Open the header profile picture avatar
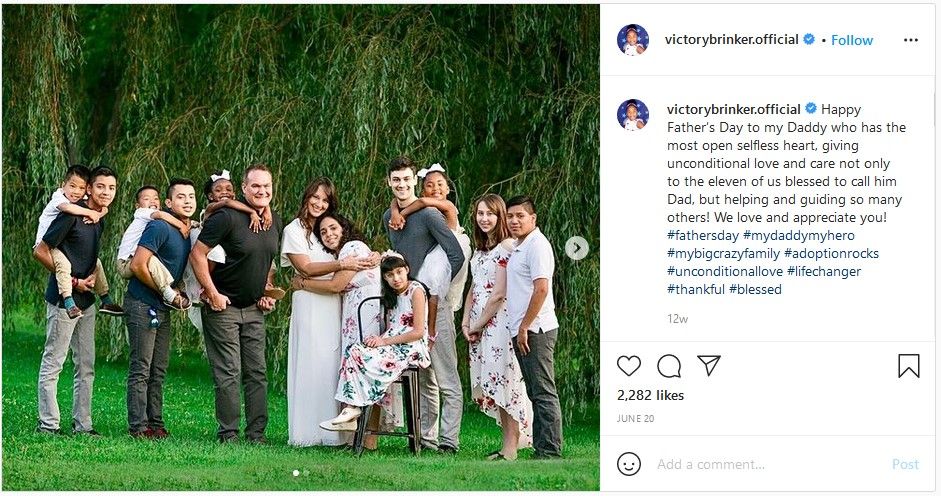 (633, 40)
